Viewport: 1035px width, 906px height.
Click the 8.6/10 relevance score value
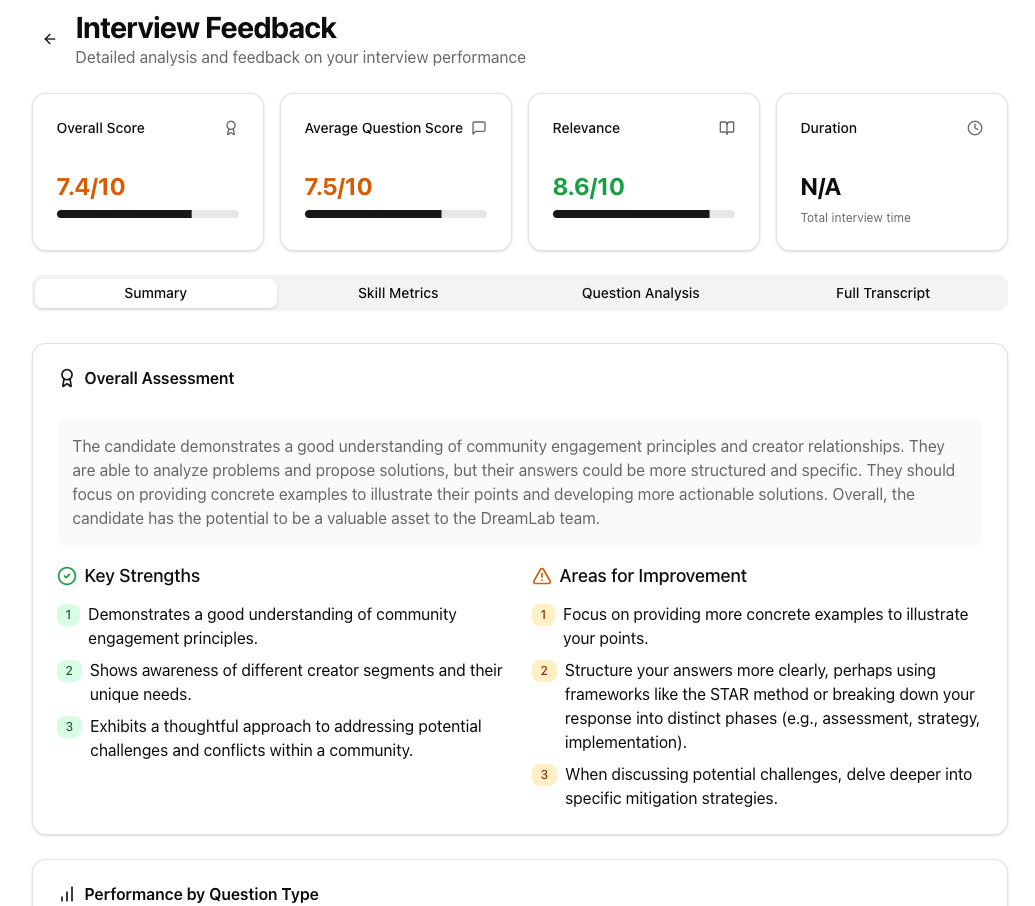589,186
